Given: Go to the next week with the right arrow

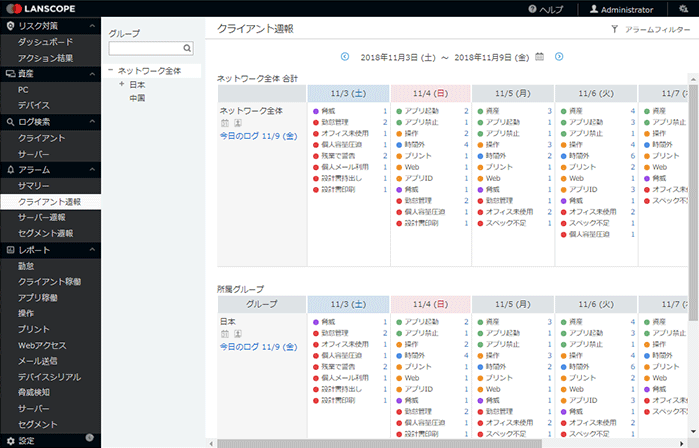Looking at the screenshot, I should coord(559,57).
